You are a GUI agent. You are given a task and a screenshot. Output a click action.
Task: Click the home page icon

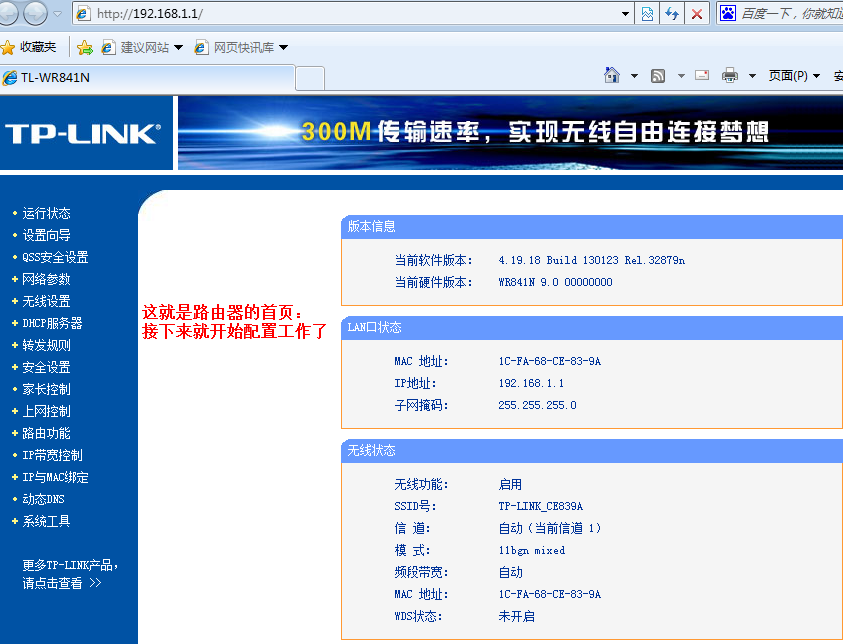click(x=612, y=75)
